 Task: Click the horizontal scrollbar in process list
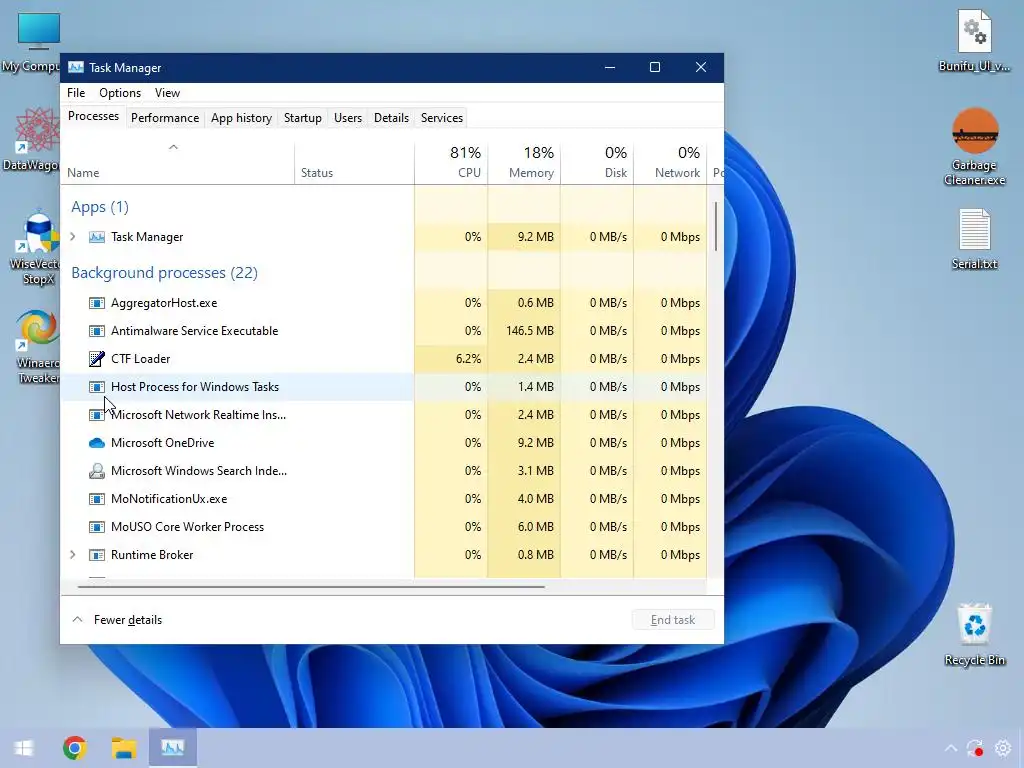click(x=311, y=587)
